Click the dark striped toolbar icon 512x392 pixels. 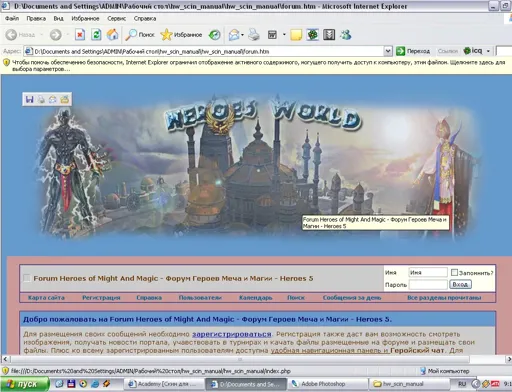click(329, 35)
